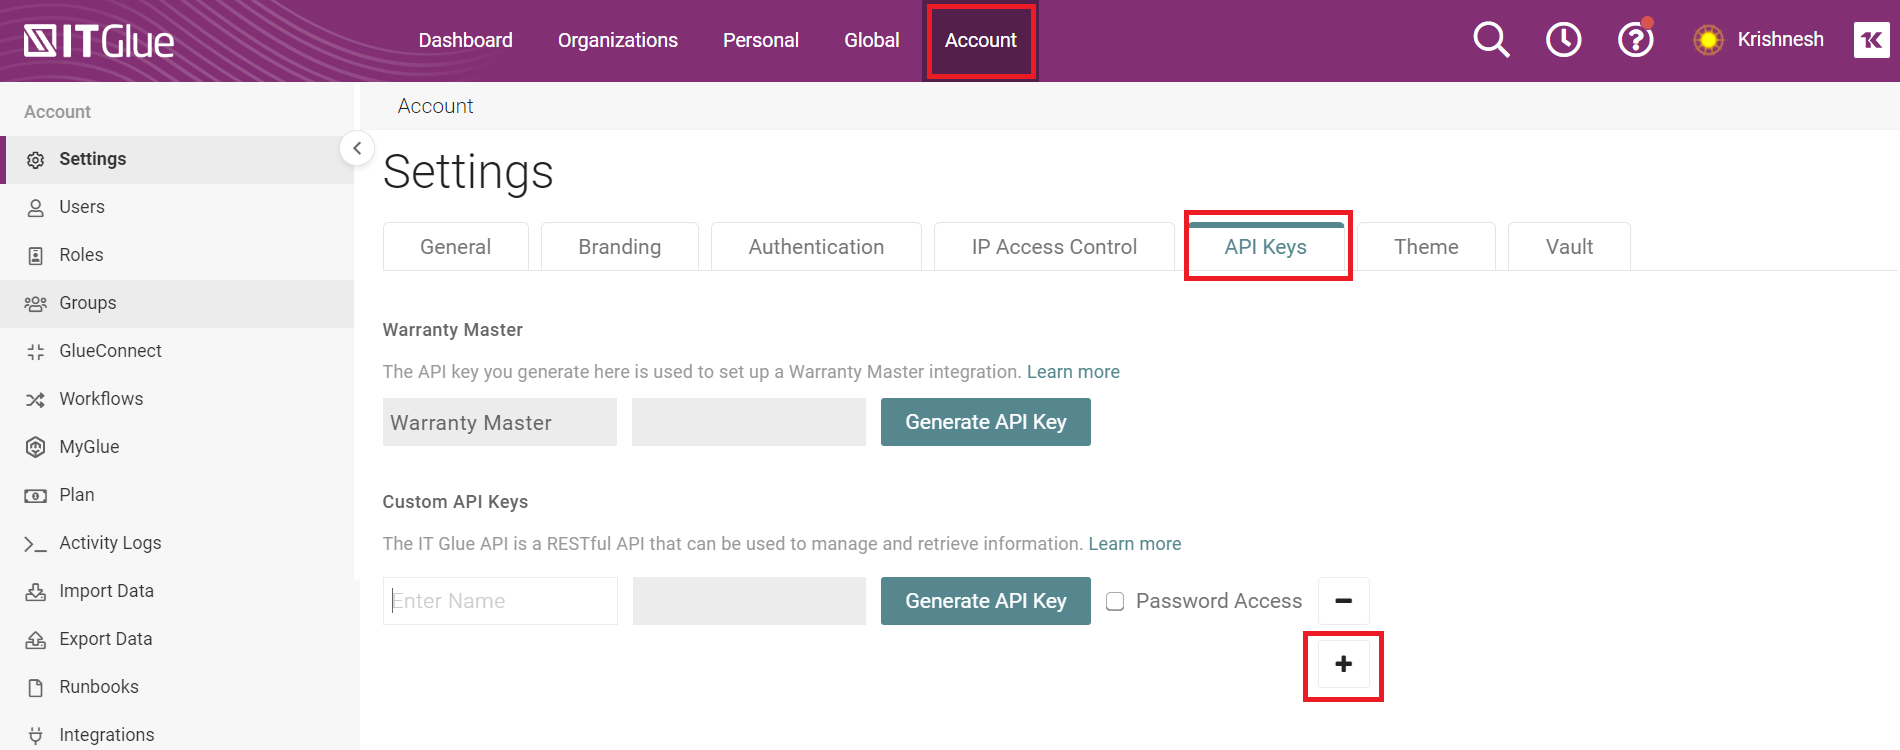
Task: Open Workflows in the sidebar
Action: 177,400
